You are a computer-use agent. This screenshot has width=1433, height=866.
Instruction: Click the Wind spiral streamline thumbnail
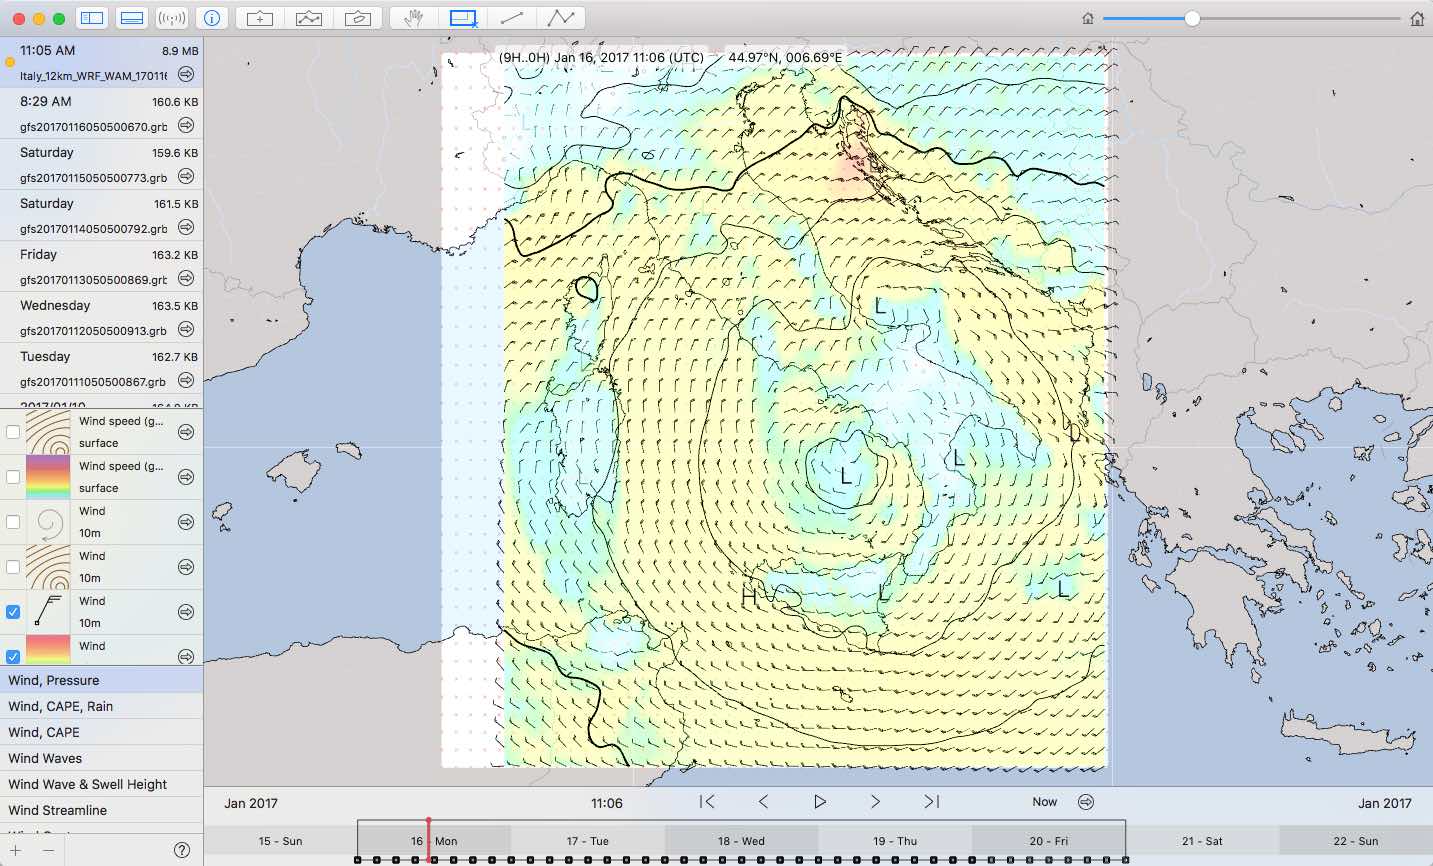48,522
